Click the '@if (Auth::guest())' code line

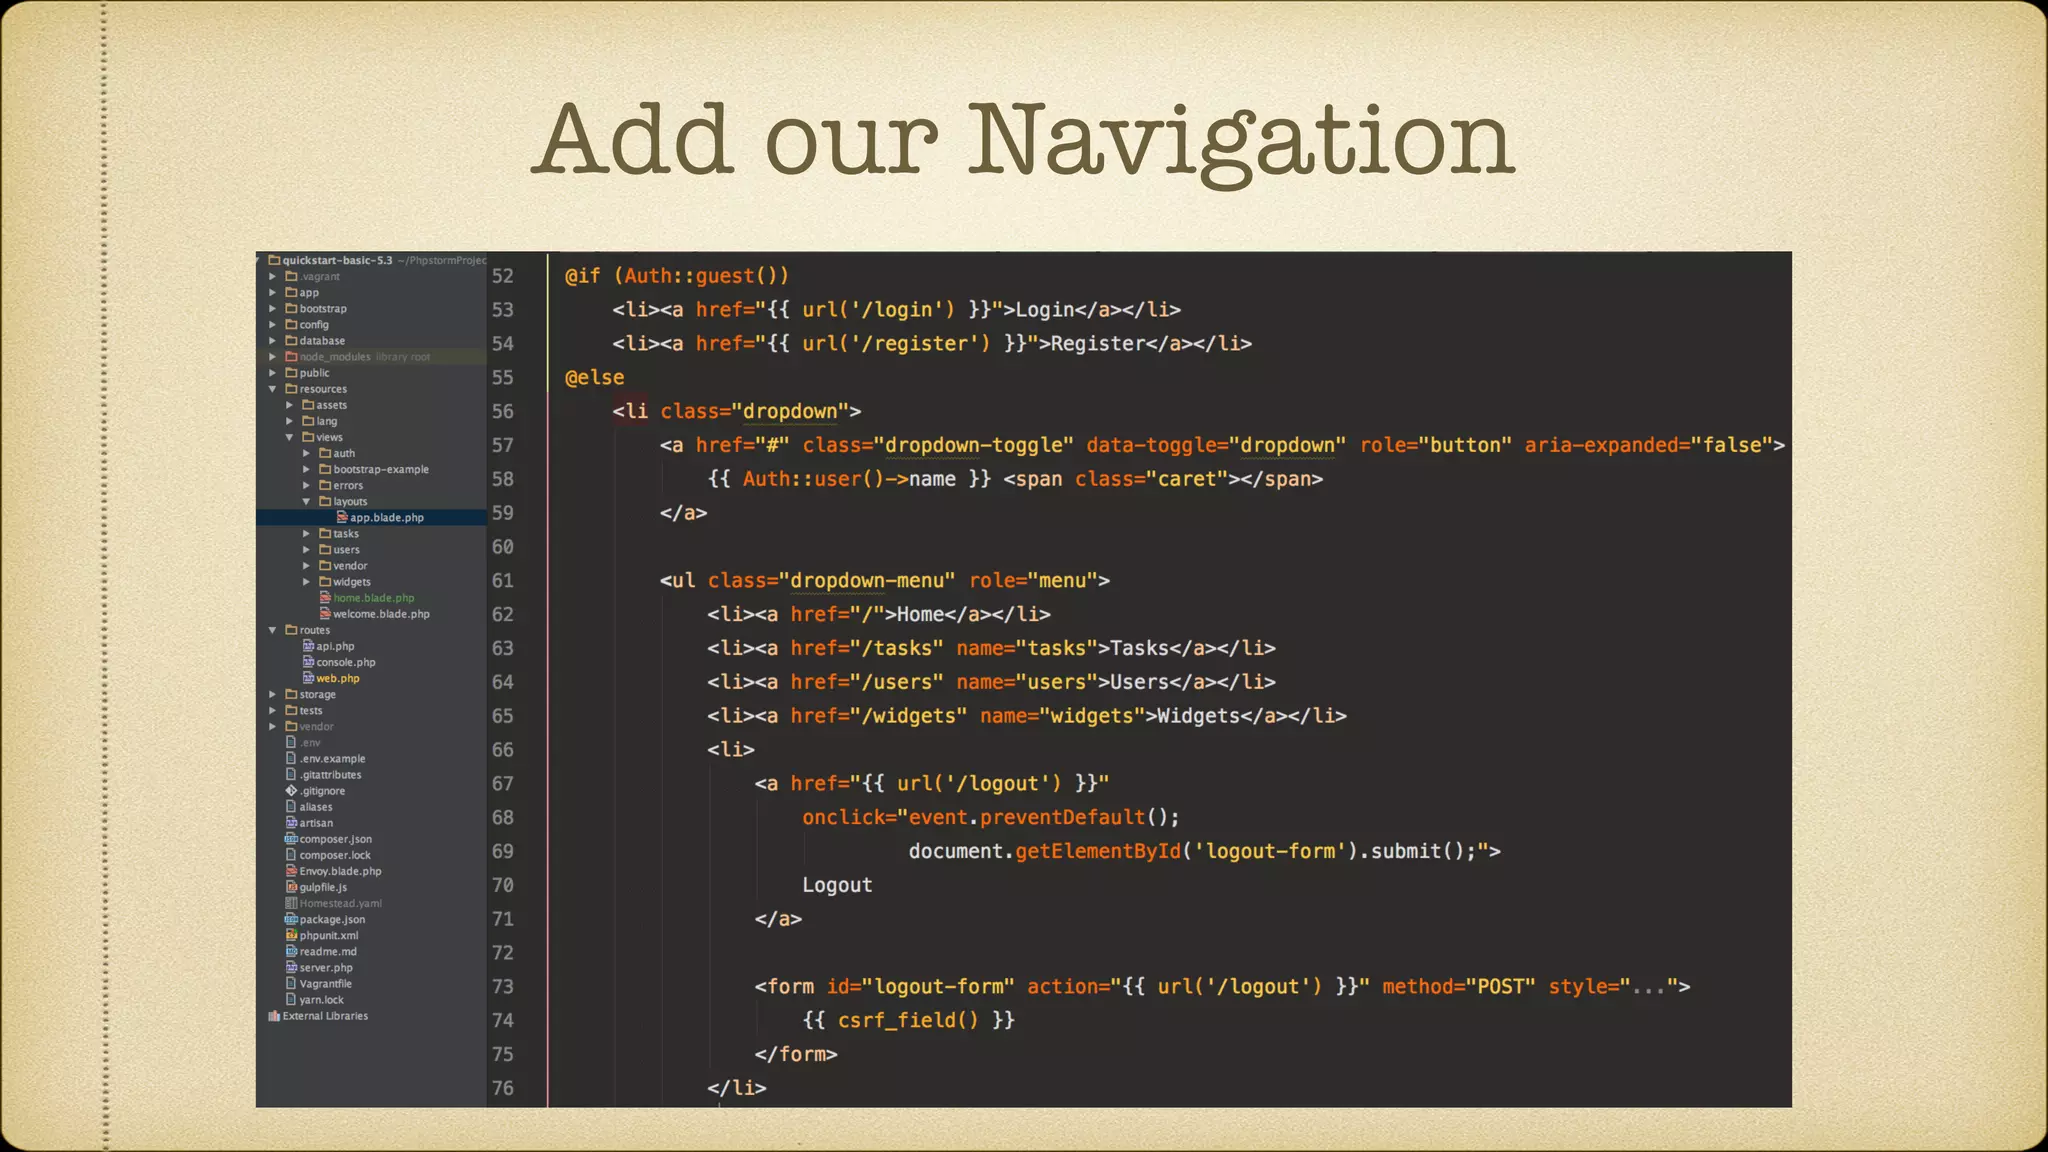(x=677, y=276)
